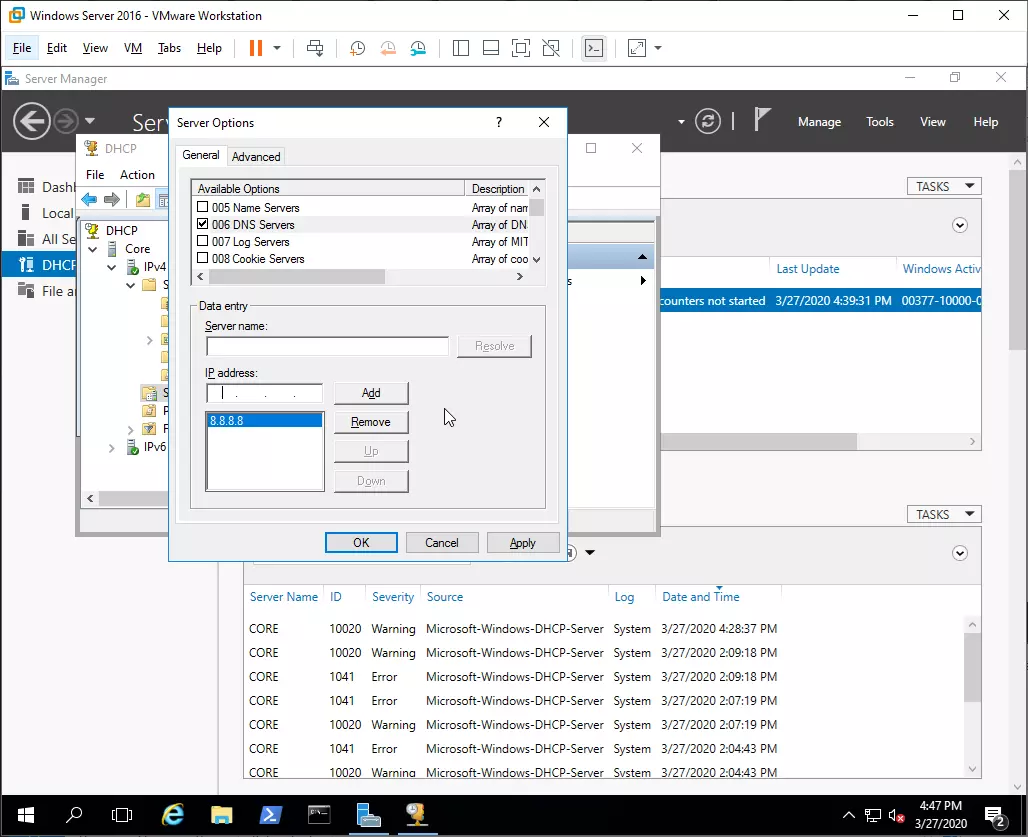Screen dimensions: 1028x837
Task: Enable 005 Name Servers option
Action: (203, 207)
